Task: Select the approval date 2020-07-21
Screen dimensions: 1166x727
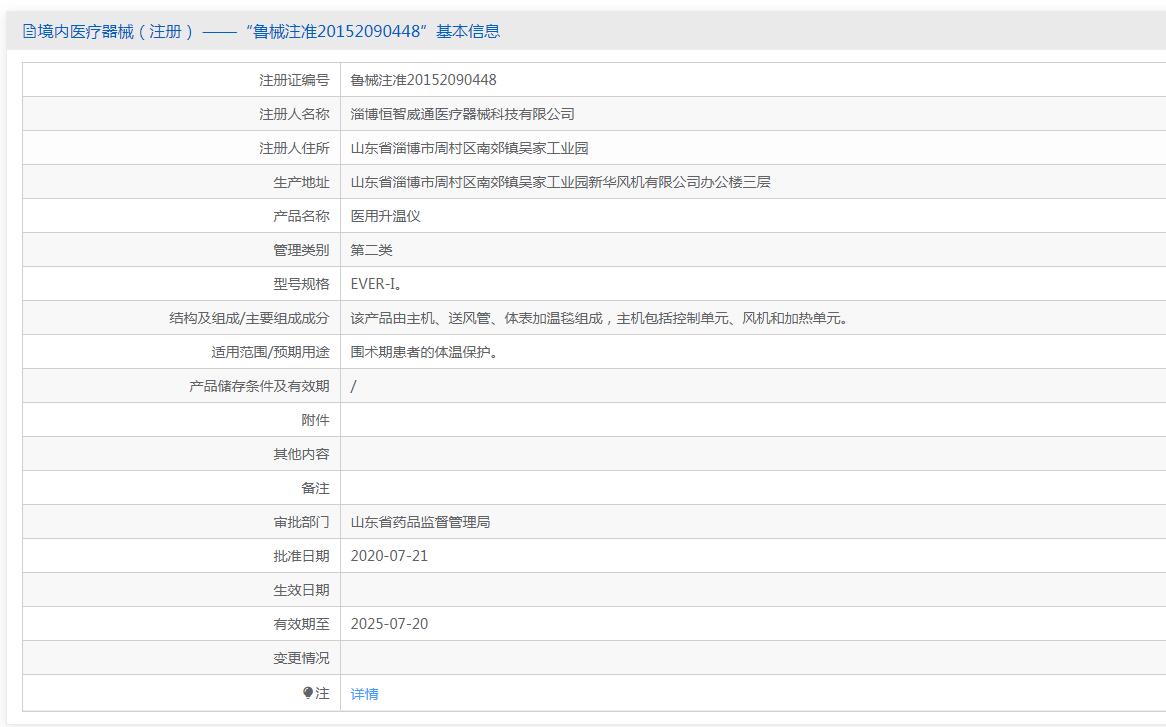Action: coord(389,556)
